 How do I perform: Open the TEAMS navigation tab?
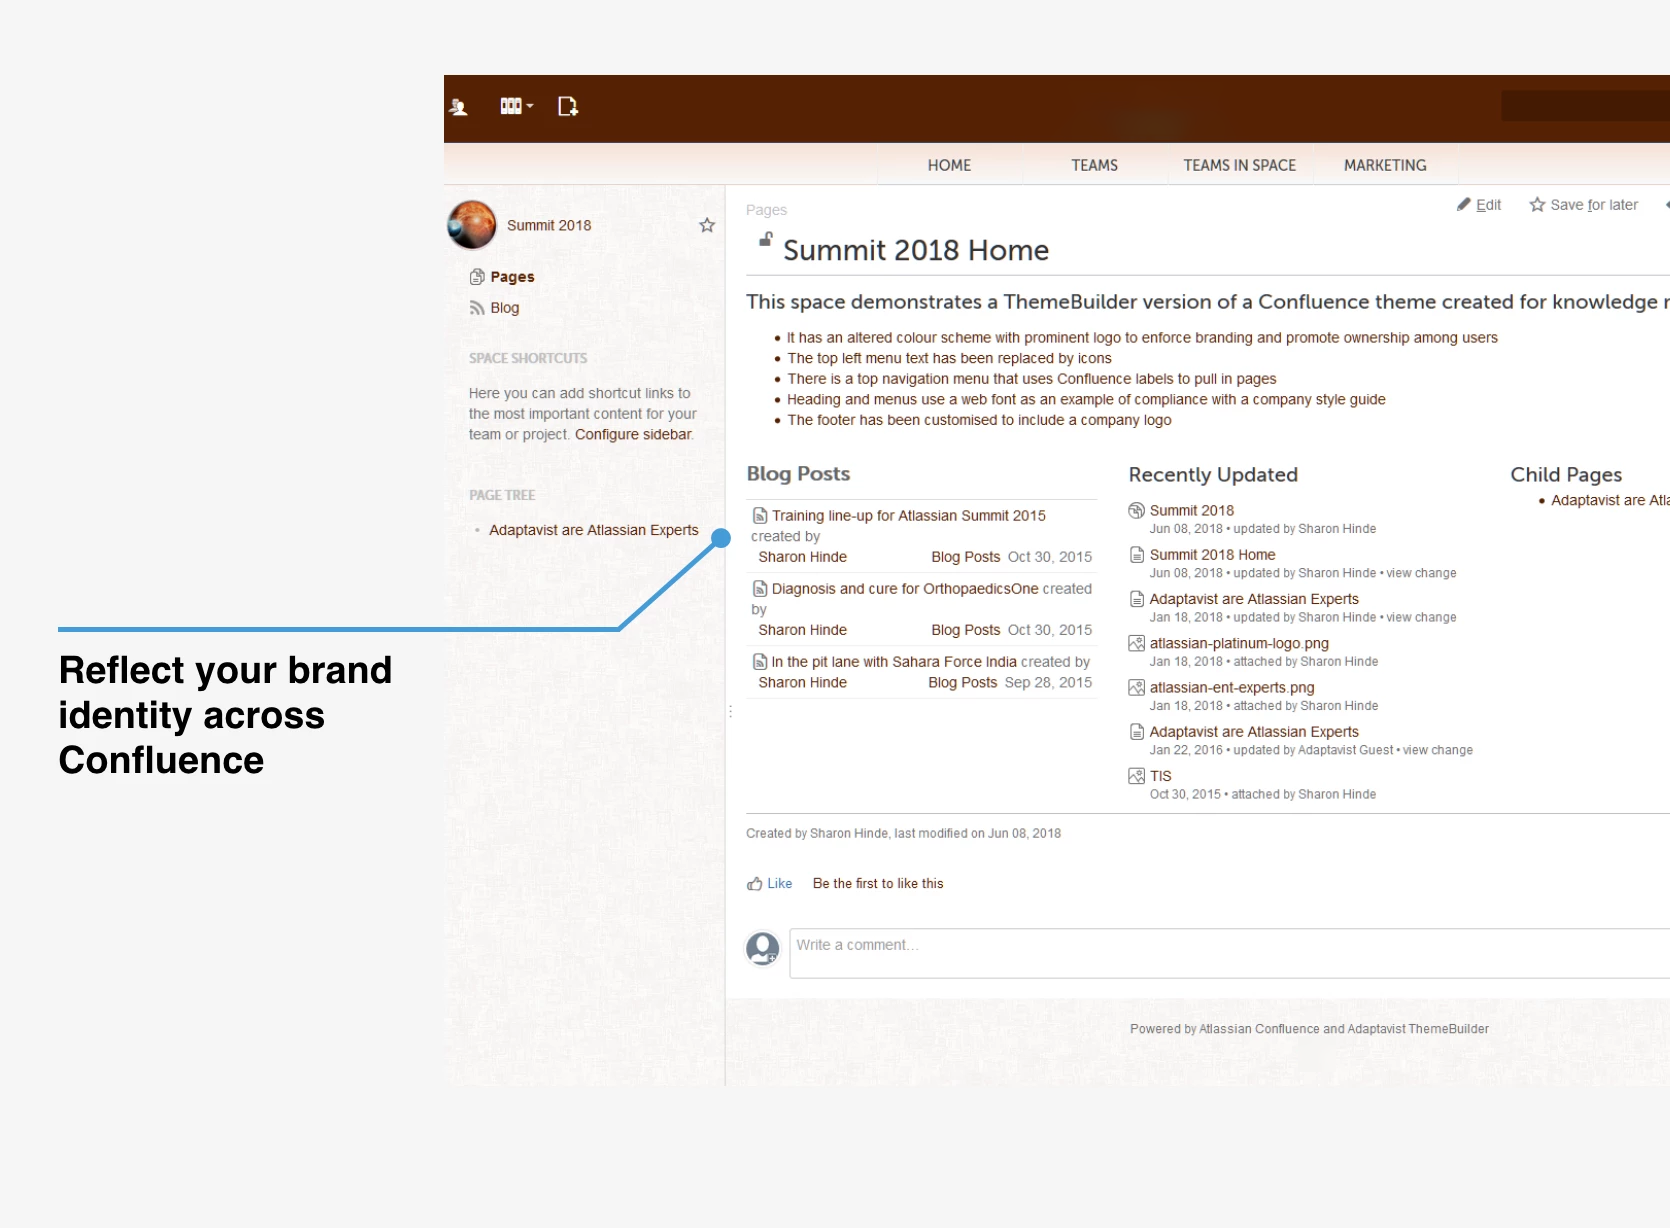(x=1094, y=165)
